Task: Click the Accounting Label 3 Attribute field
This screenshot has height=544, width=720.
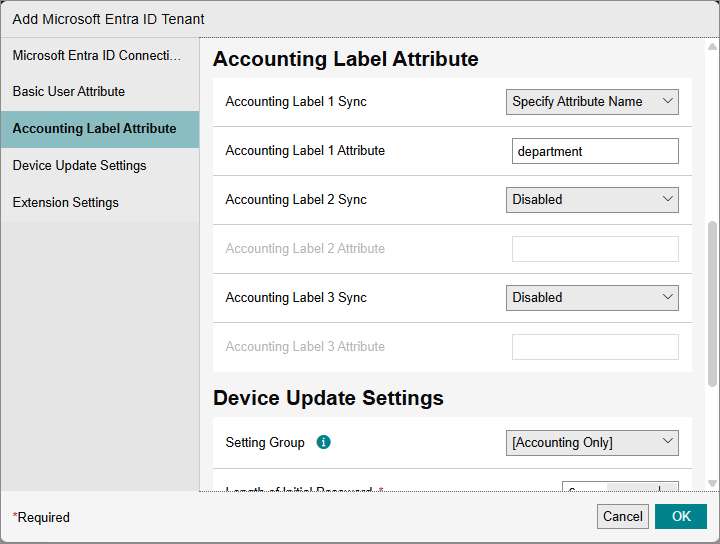Action: [595, 347]
